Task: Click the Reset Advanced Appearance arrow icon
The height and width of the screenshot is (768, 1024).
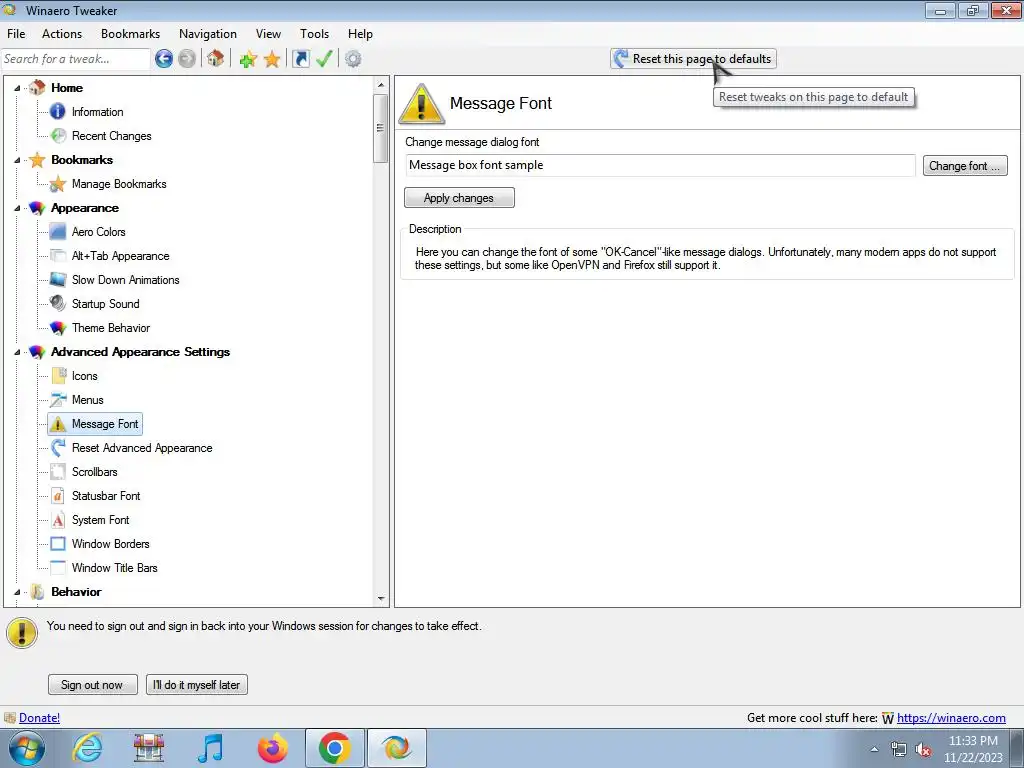Action: point(58,448)
